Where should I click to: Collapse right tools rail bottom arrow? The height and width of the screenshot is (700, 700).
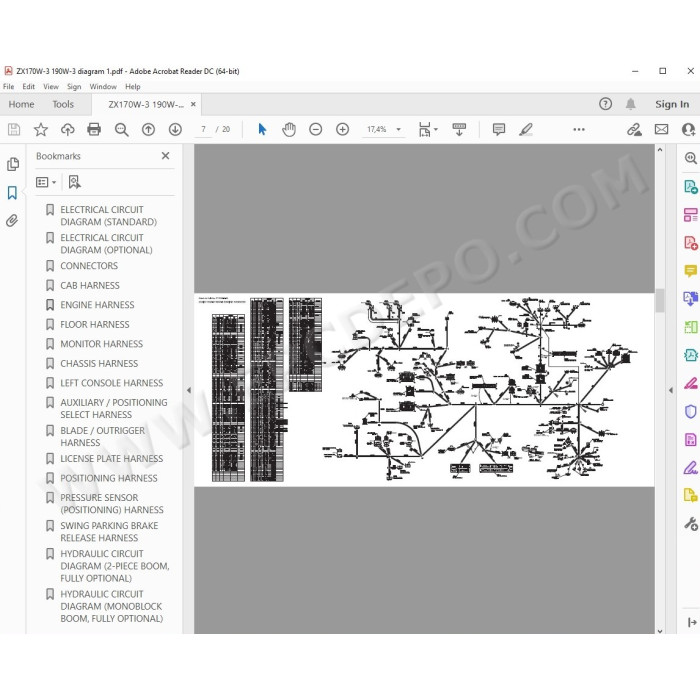tap(692, 622)
